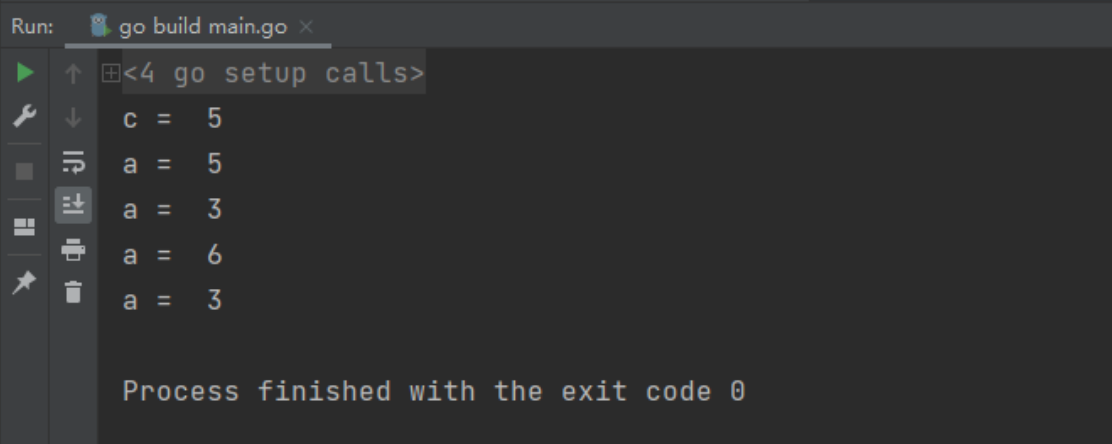The width and height of the screenshot is (1112, 444).
Task: Go up the stack trace arrow
Action: pyautogui.click(x=73, y=74)
